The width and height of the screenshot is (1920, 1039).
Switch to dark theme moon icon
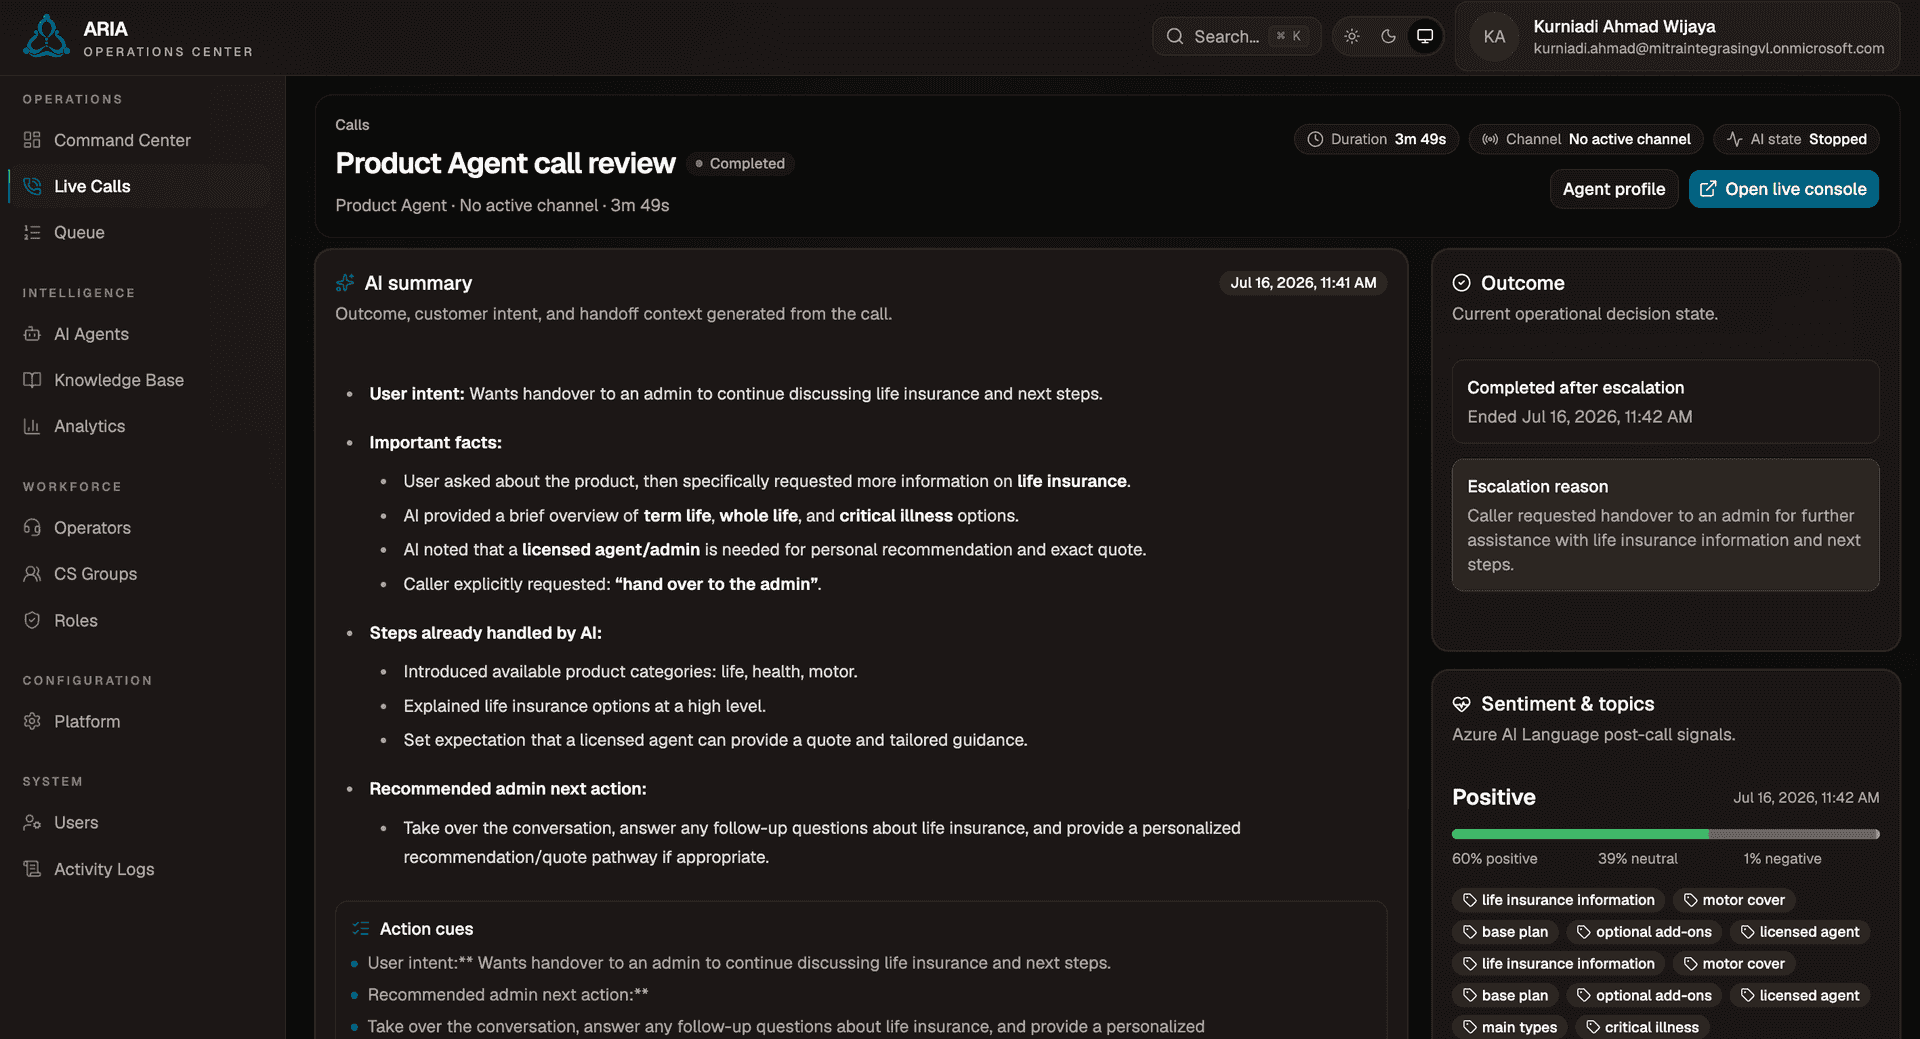(1389, 36)
